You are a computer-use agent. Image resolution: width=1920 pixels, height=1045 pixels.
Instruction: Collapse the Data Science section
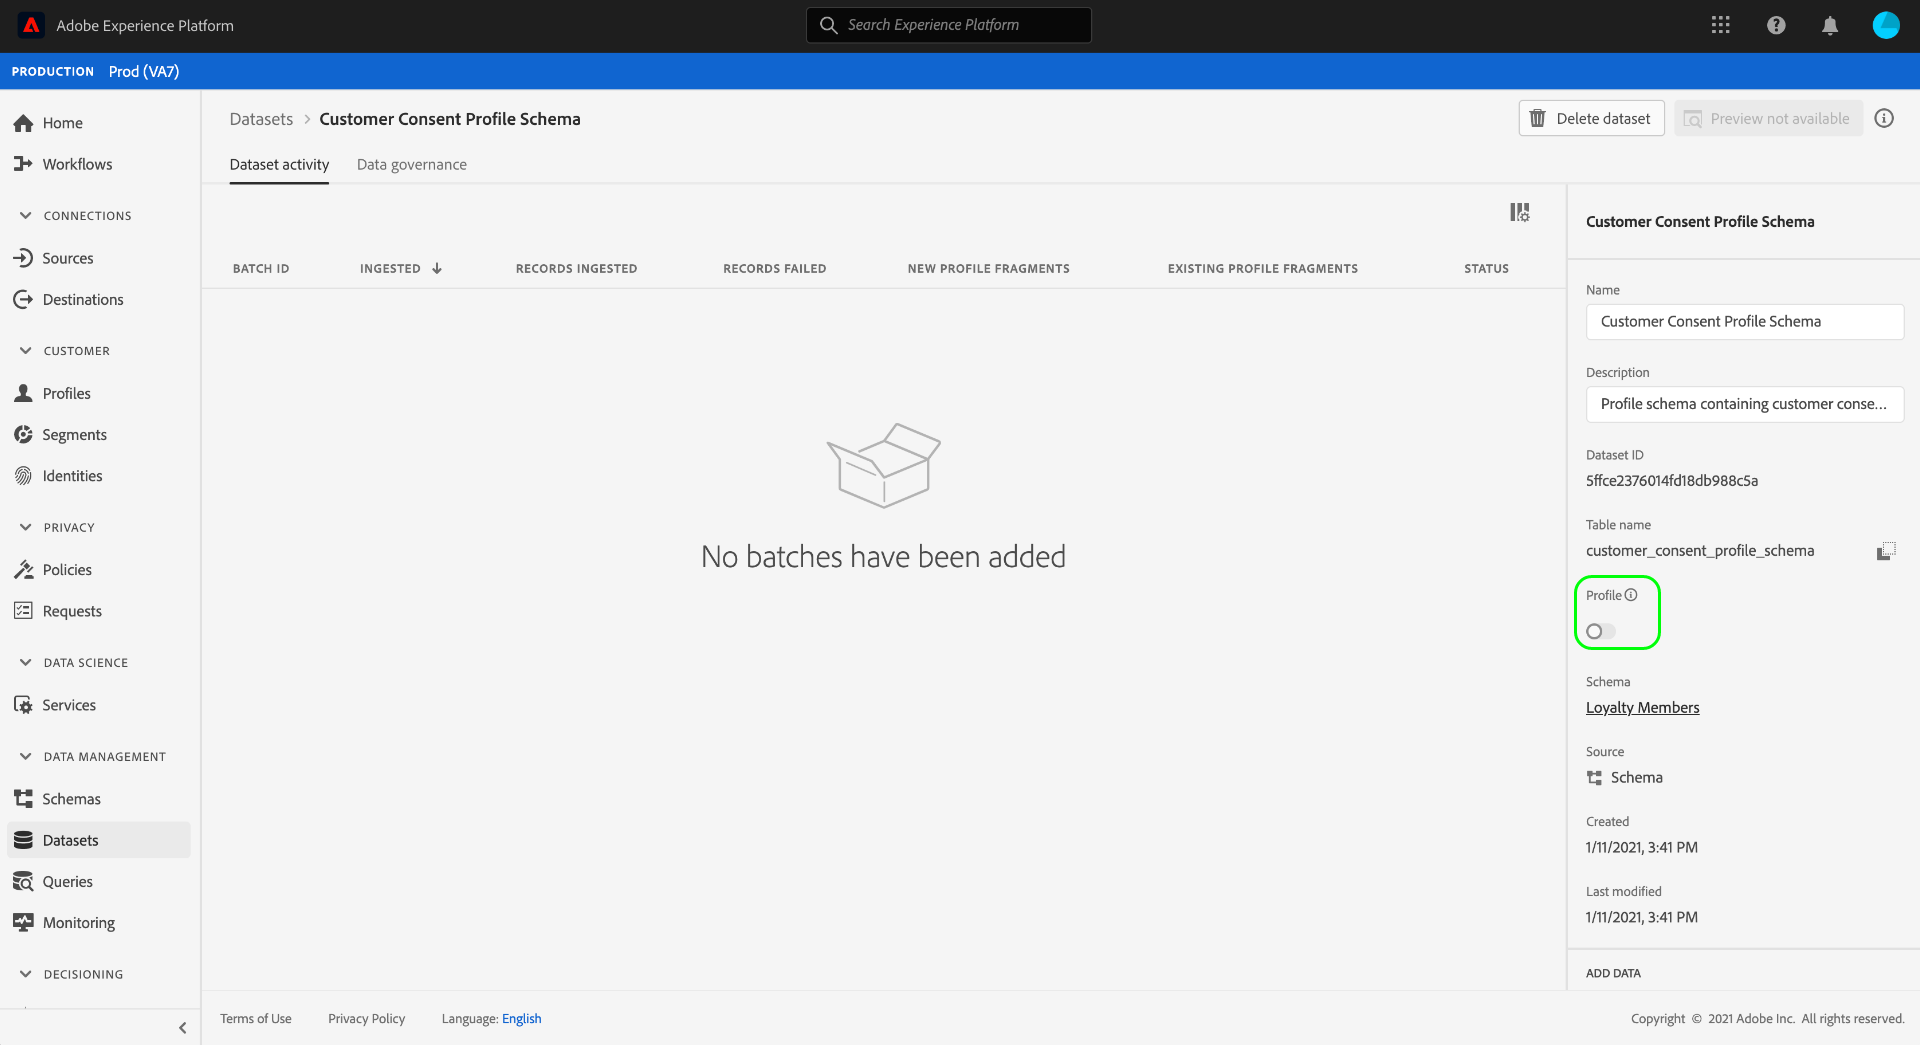click(x=26, y=662)
